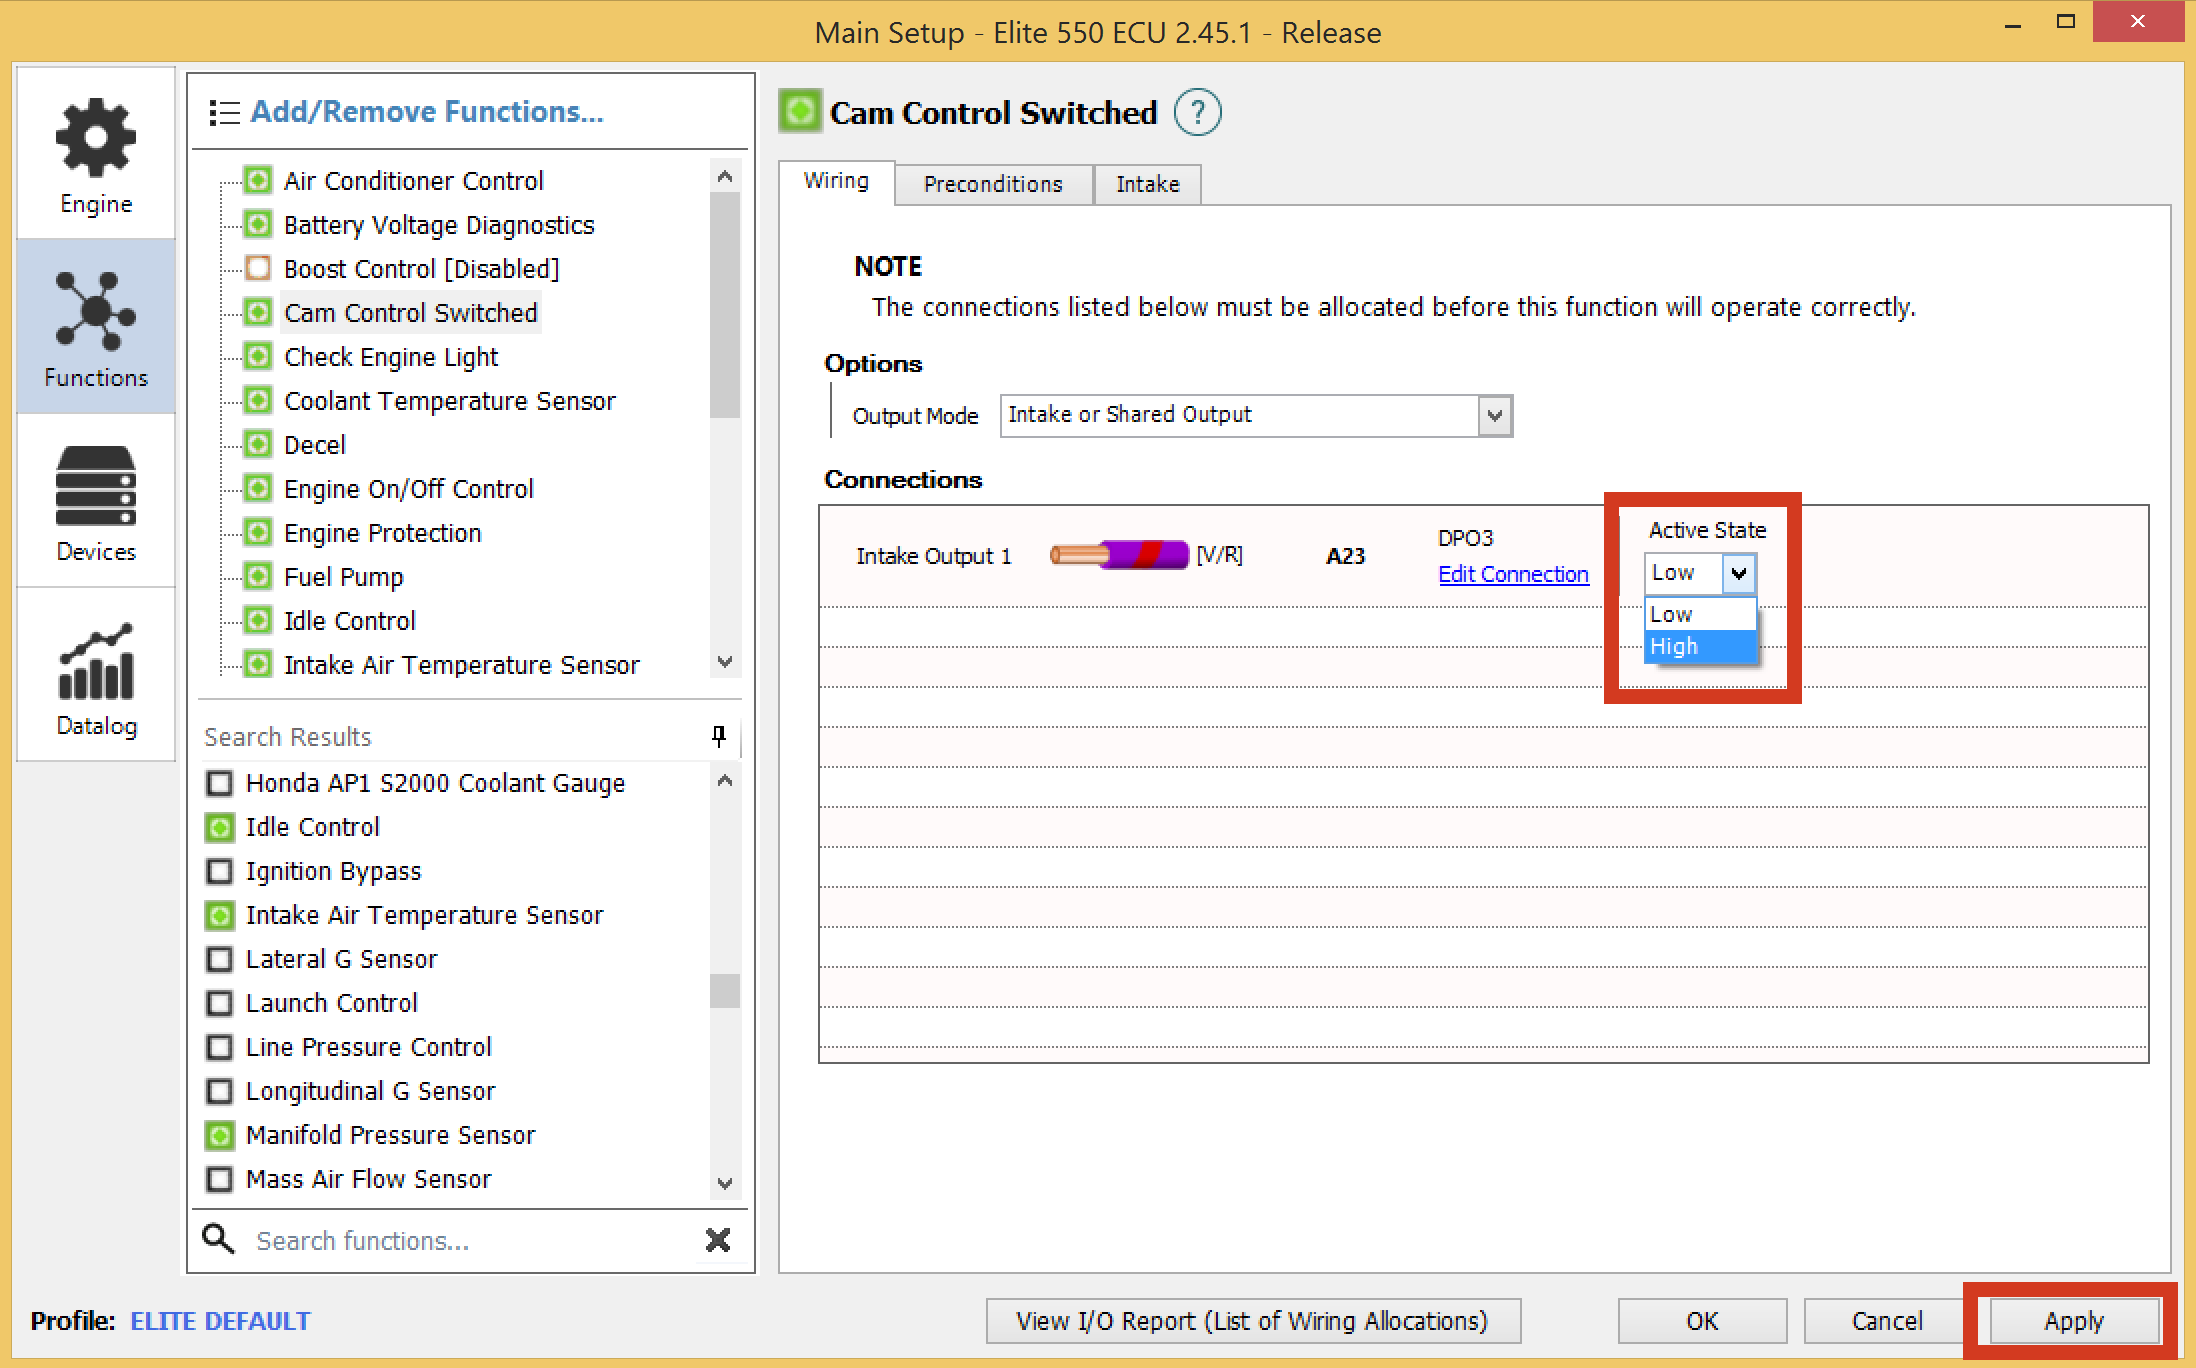The image size is (2196, 1368).
Task: Expand the Output Mode dropdown
Action: pyautogui.click(x=1494, y=416)
